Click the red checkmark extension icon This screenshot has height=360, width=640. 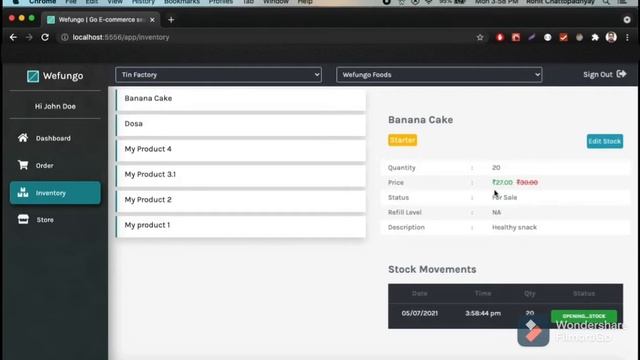tap(564, 38)
